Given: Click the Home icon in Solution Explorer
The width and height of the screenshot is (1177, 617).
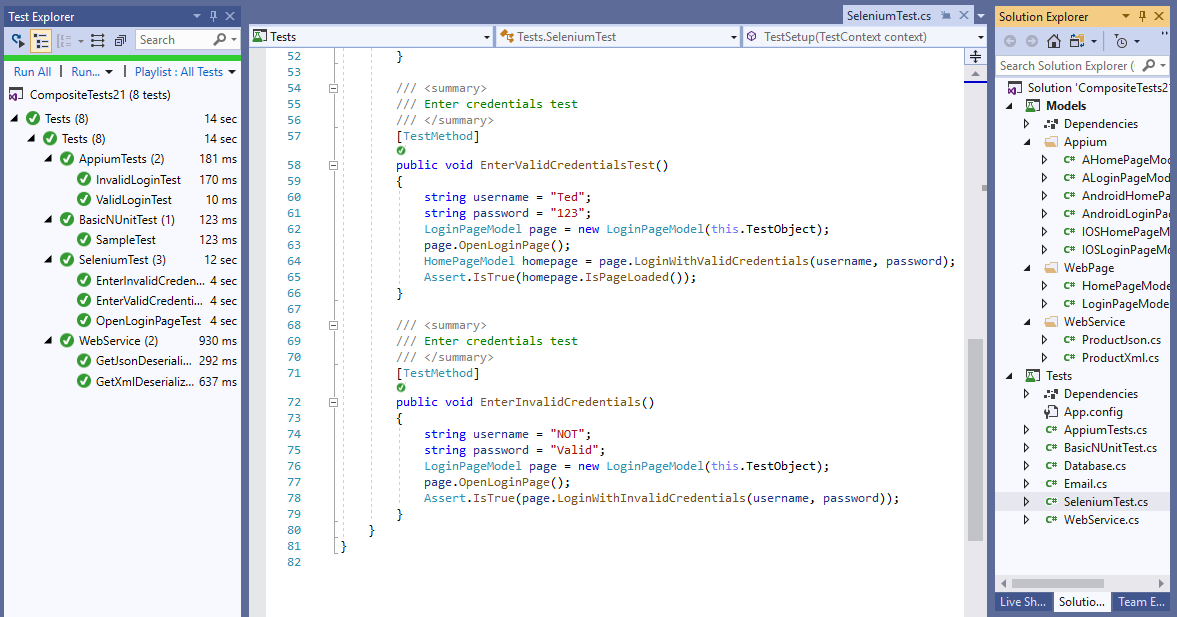Looking at the screenshot, I should [1054, 41].
